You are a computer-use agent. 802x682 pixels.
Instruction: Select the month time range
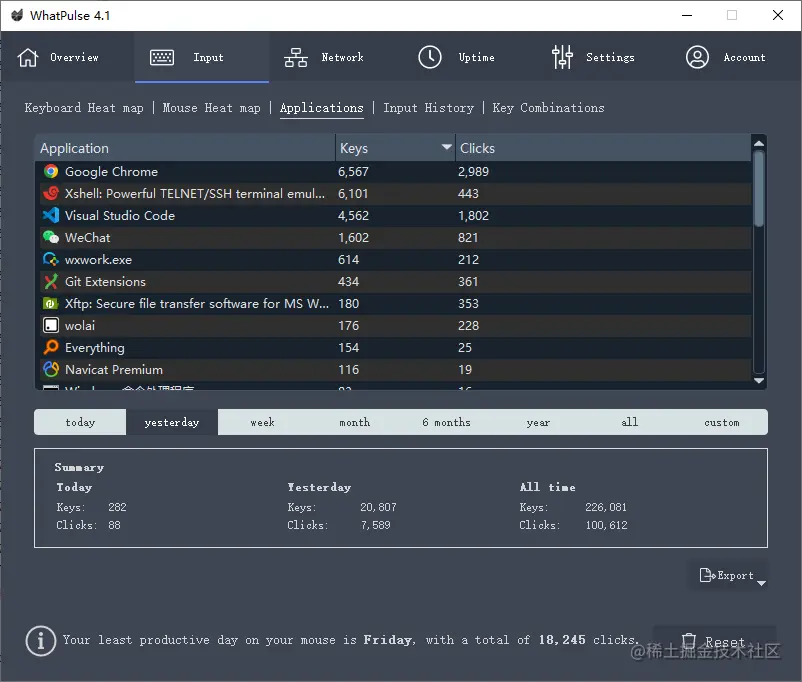coord(354,422)
